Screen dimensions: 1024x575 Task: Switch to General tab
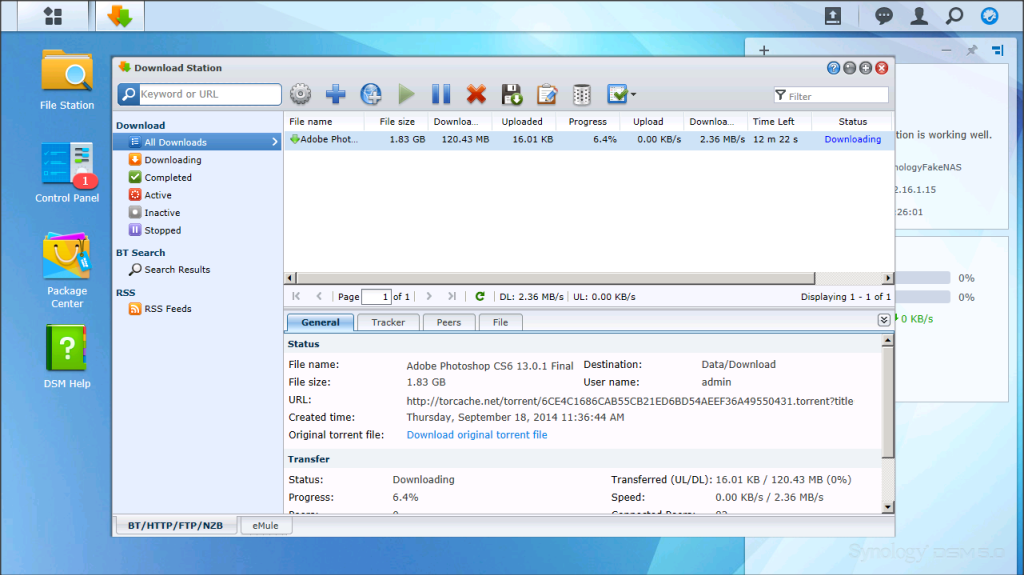[320, 322]
